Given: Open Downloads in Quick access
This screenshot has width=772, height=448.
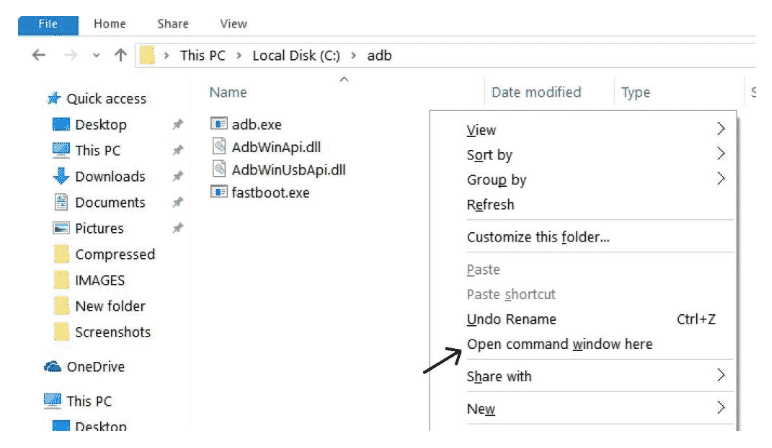Looking at the screenshot, I should coord(109,177).
